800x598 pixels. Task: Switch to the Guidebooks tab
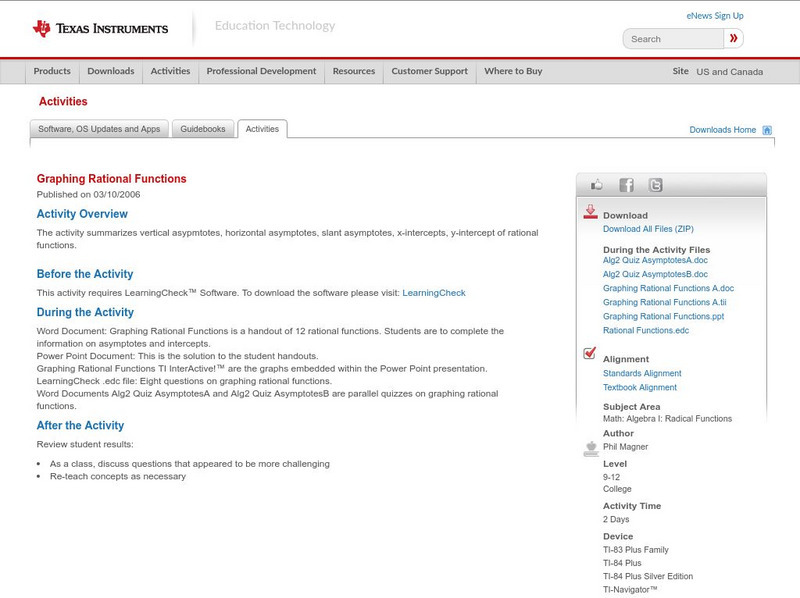tap(203, 129)
